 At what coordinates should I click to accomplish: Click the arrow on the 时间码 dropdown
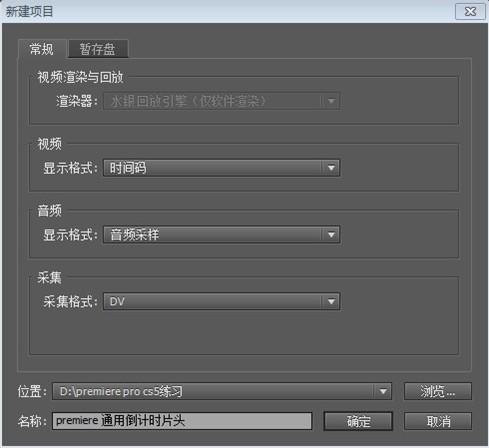[331, 168]
